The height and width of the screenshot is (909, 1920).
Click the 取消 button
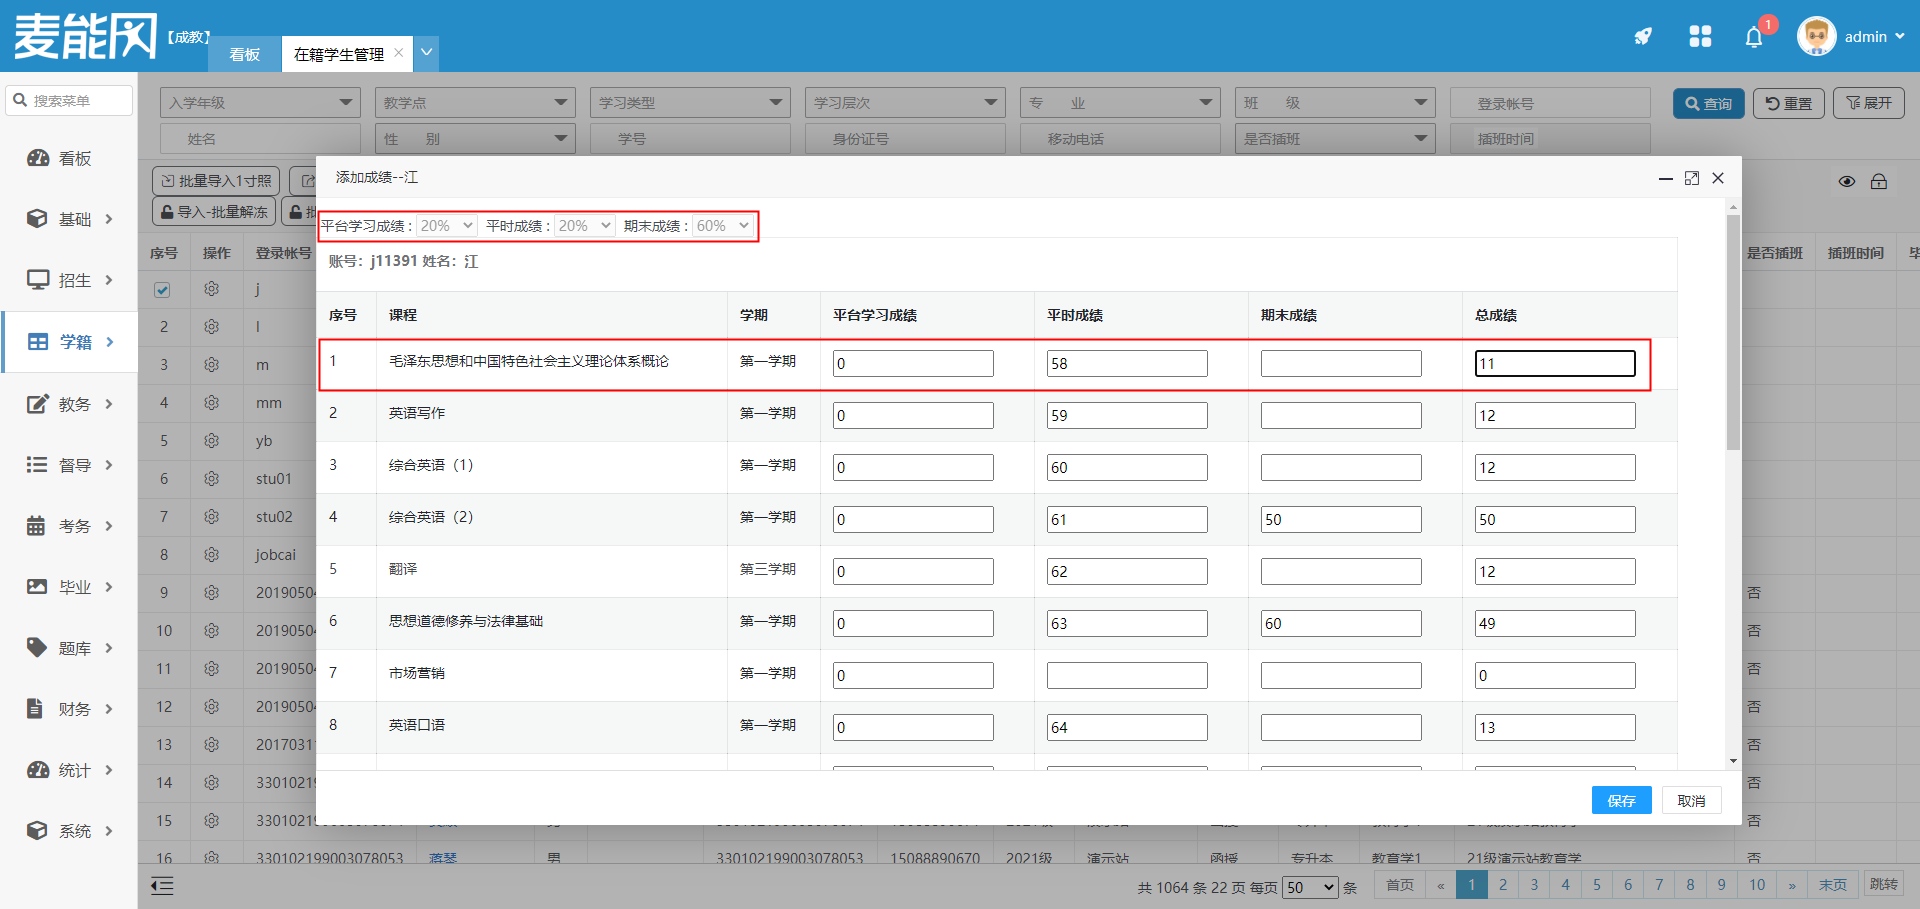[1691, 801]
